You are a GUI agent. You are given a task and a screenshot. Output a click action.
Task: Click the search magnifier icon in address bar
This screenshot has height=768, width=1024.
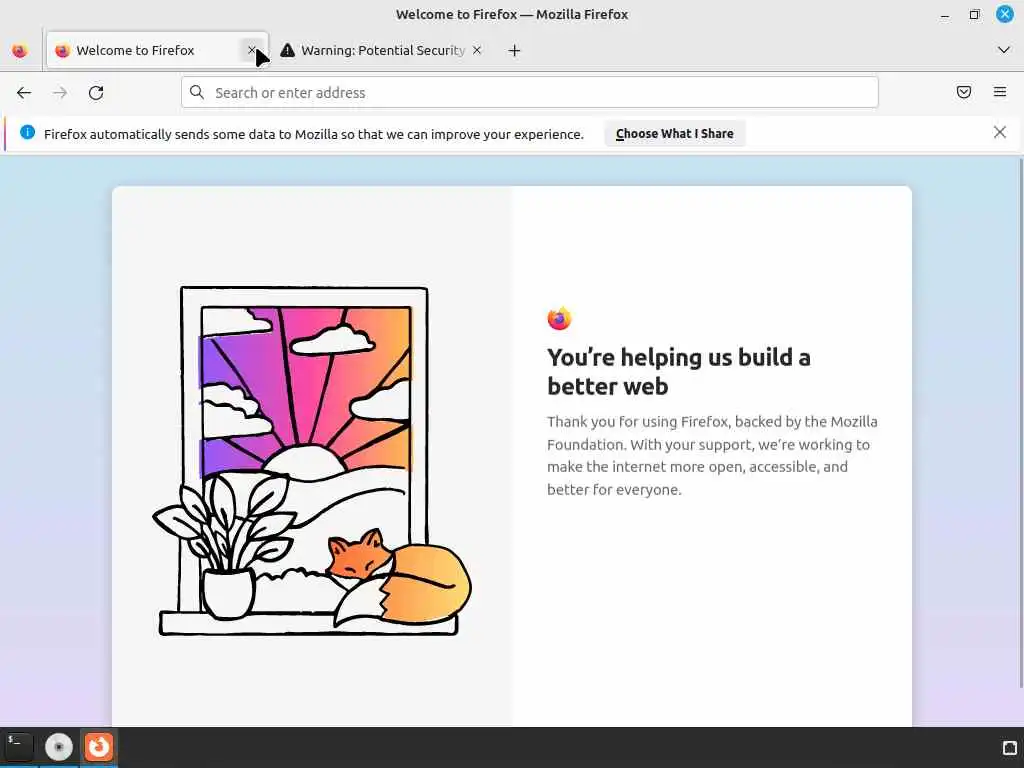pyautogui.click(x=197, y=93)
